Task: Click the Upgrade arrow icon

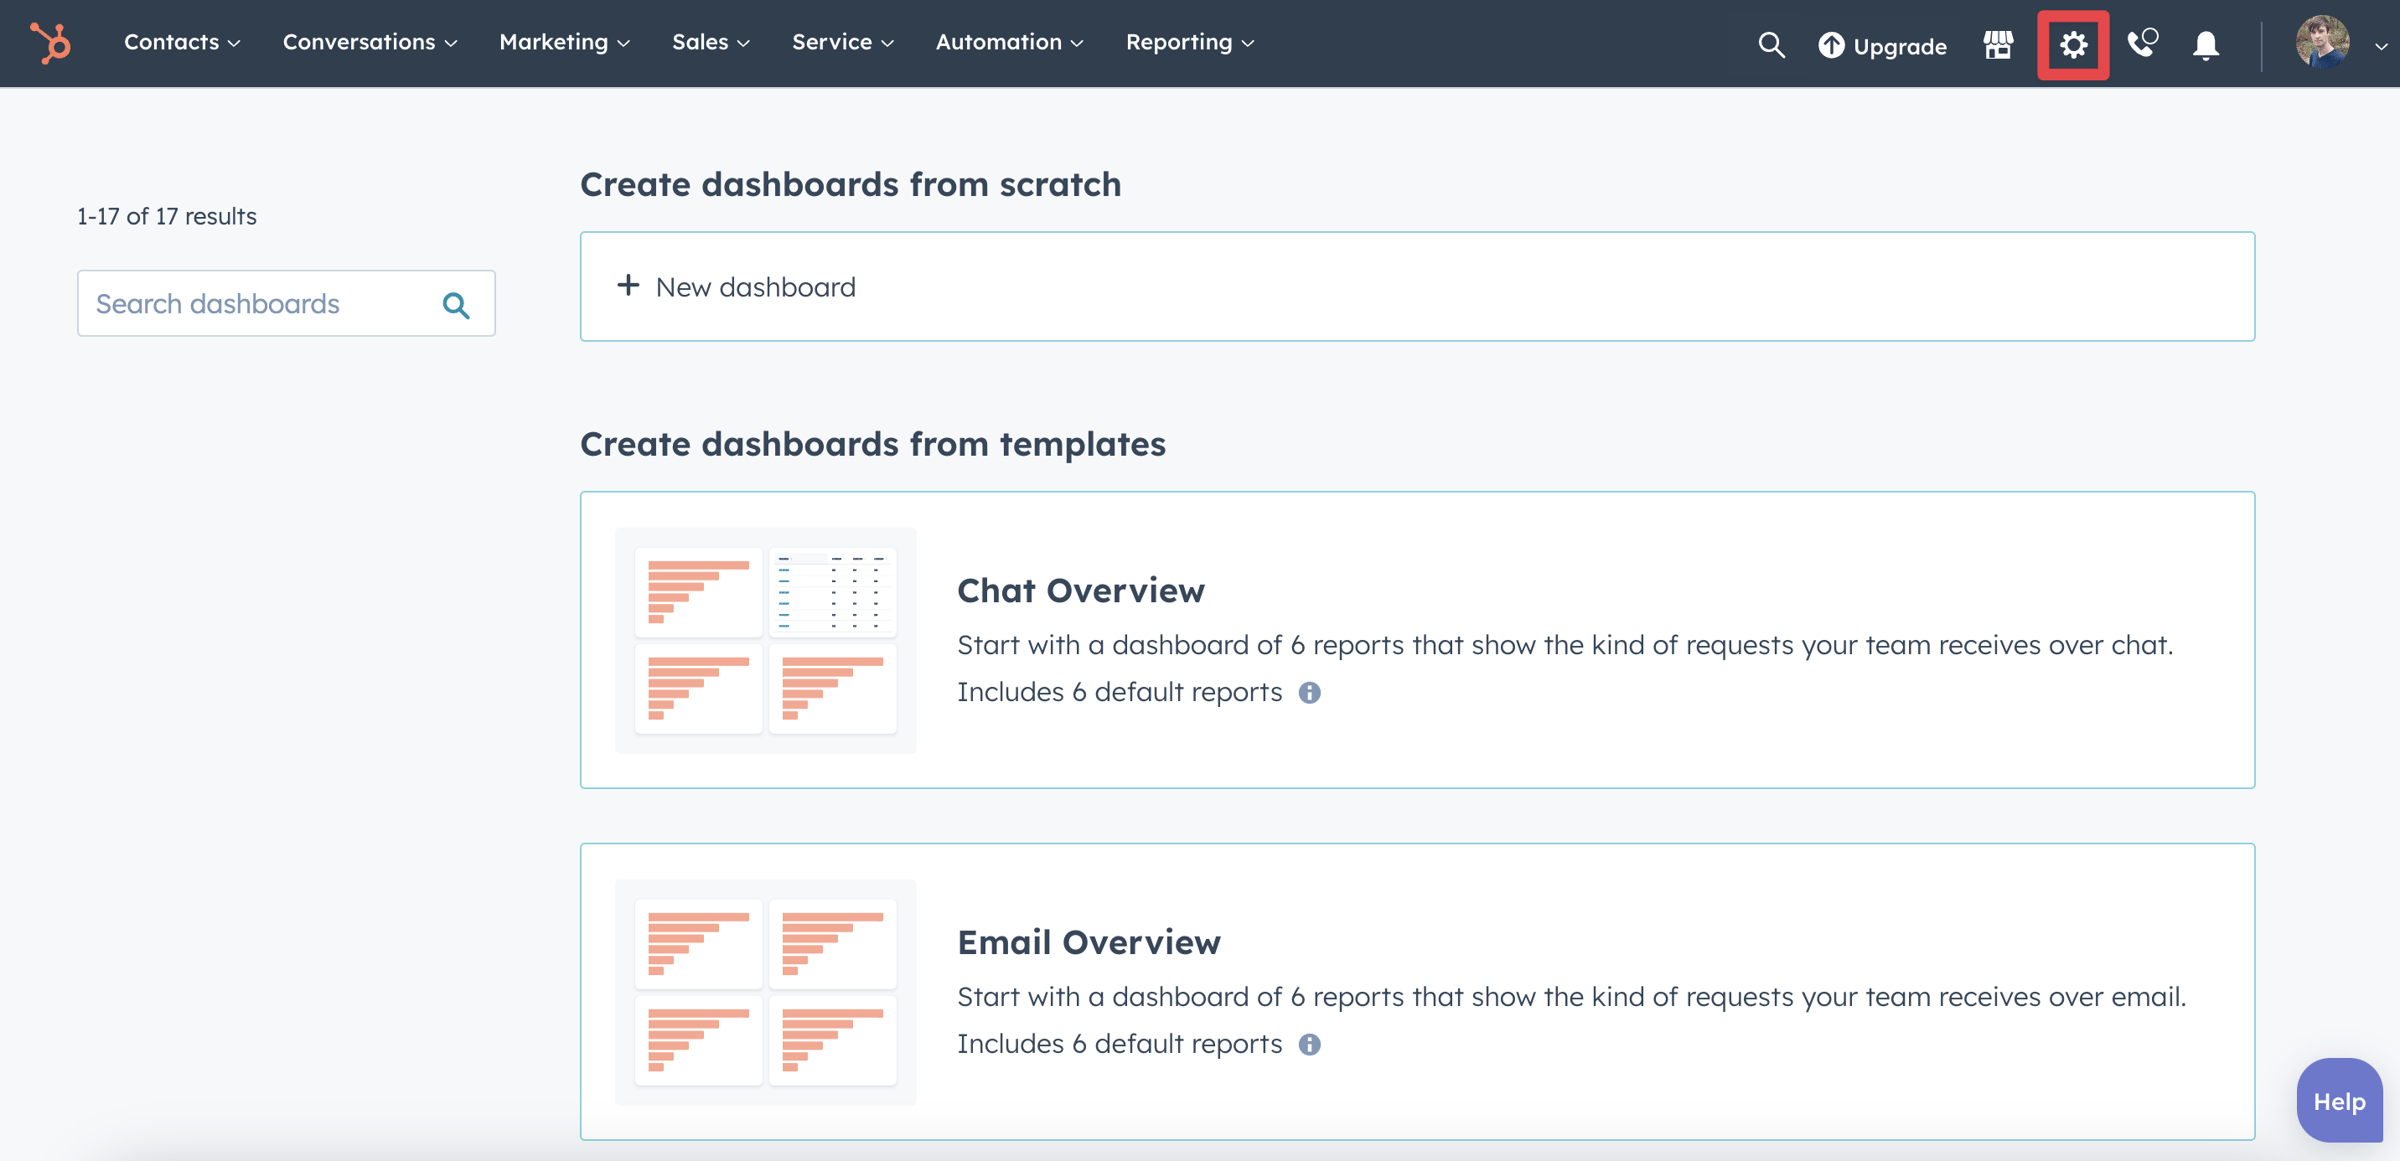Action: point(1830,46)
